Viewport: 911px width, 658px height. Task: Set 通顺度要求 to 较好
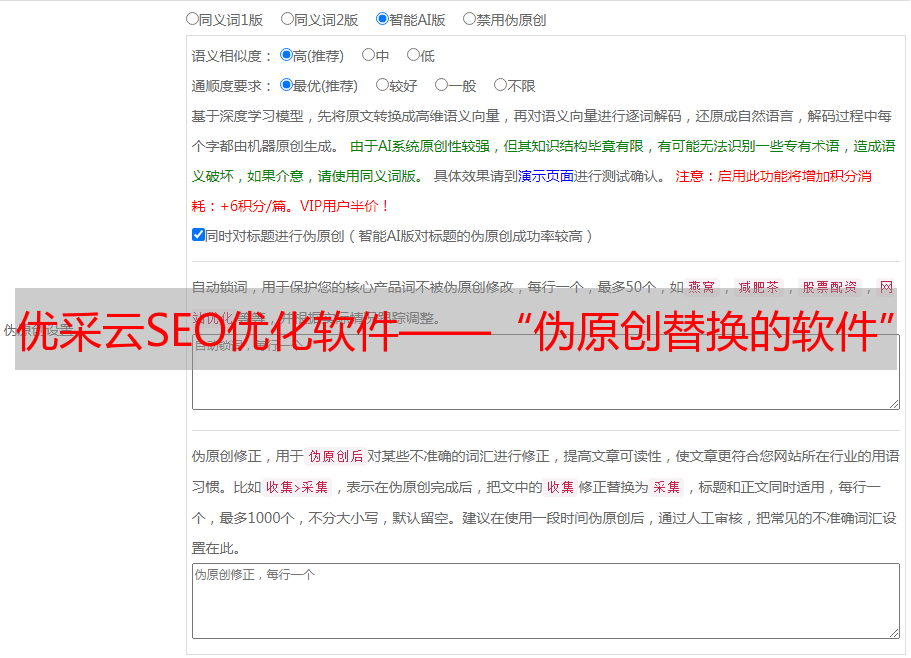coord(382,85)
